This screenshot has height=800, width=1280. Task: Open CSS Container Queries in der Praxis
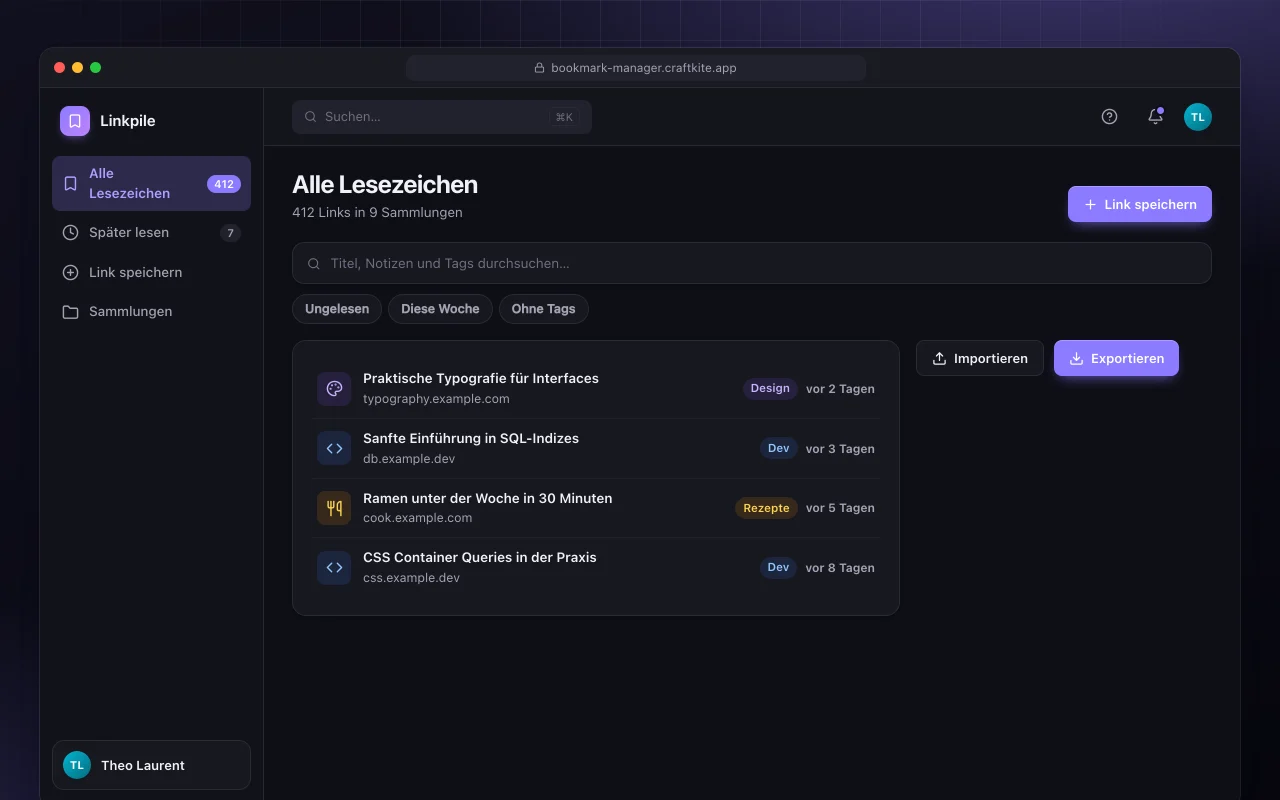click(480, 557)
